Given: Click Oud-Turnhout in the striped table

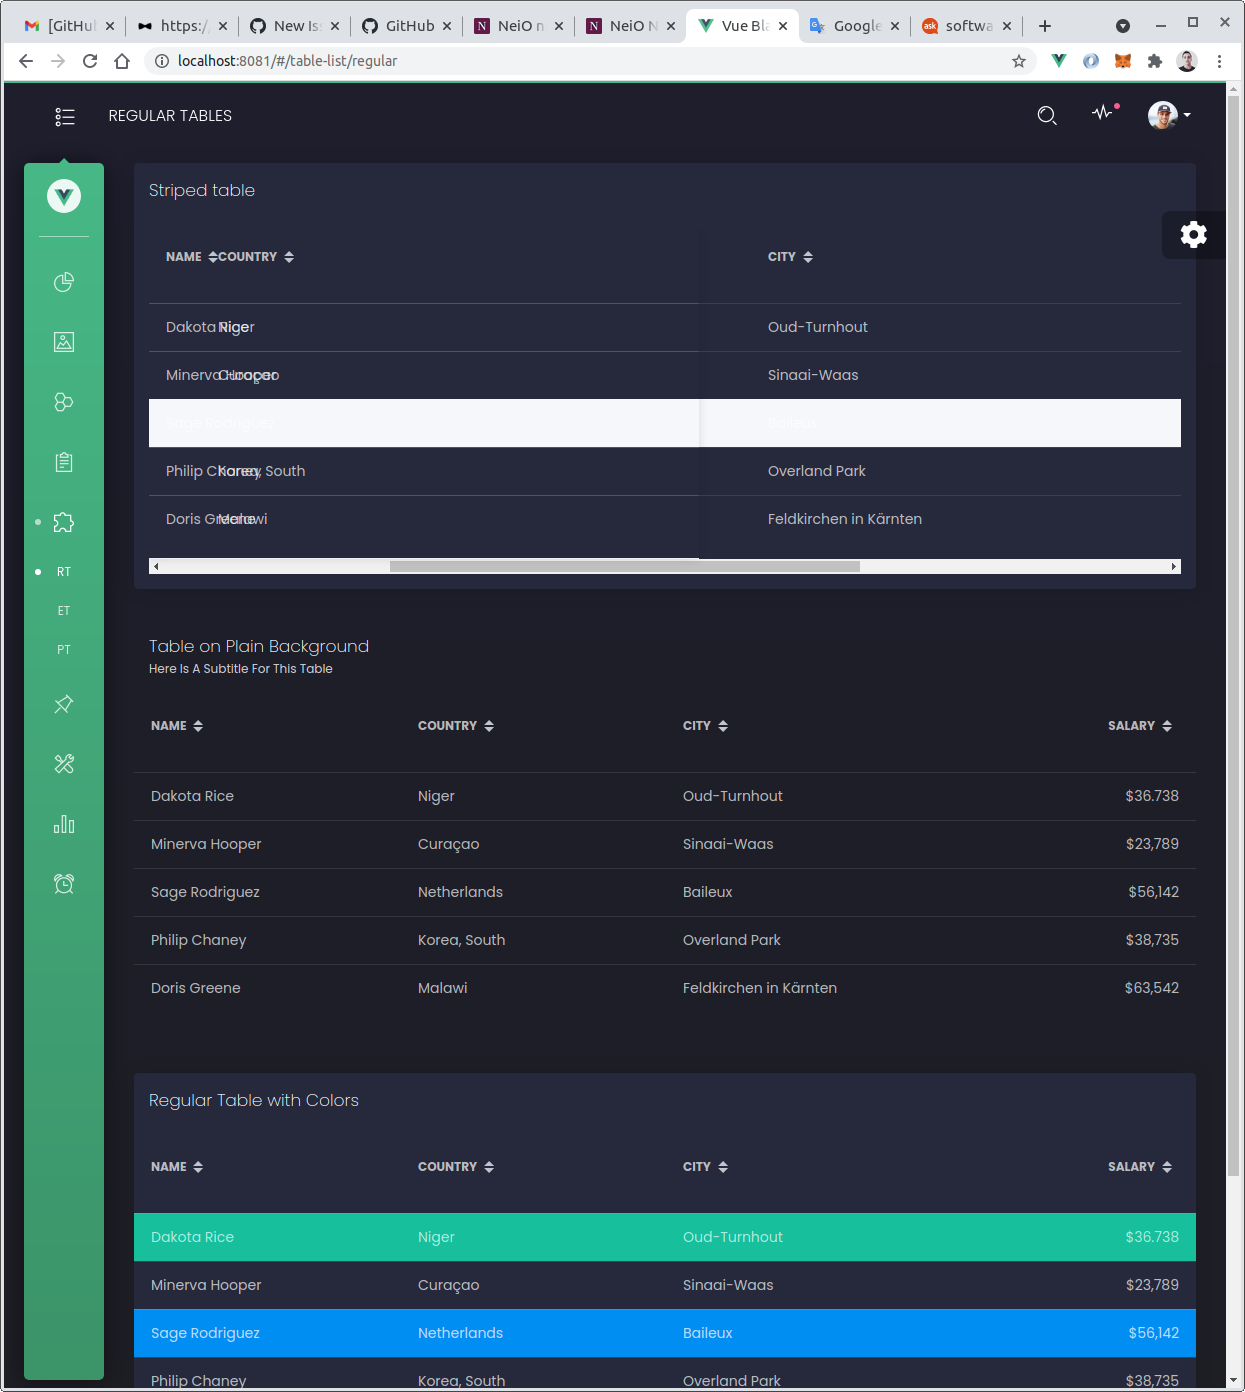Looking at the screenshot, I should tap(818, 327).
